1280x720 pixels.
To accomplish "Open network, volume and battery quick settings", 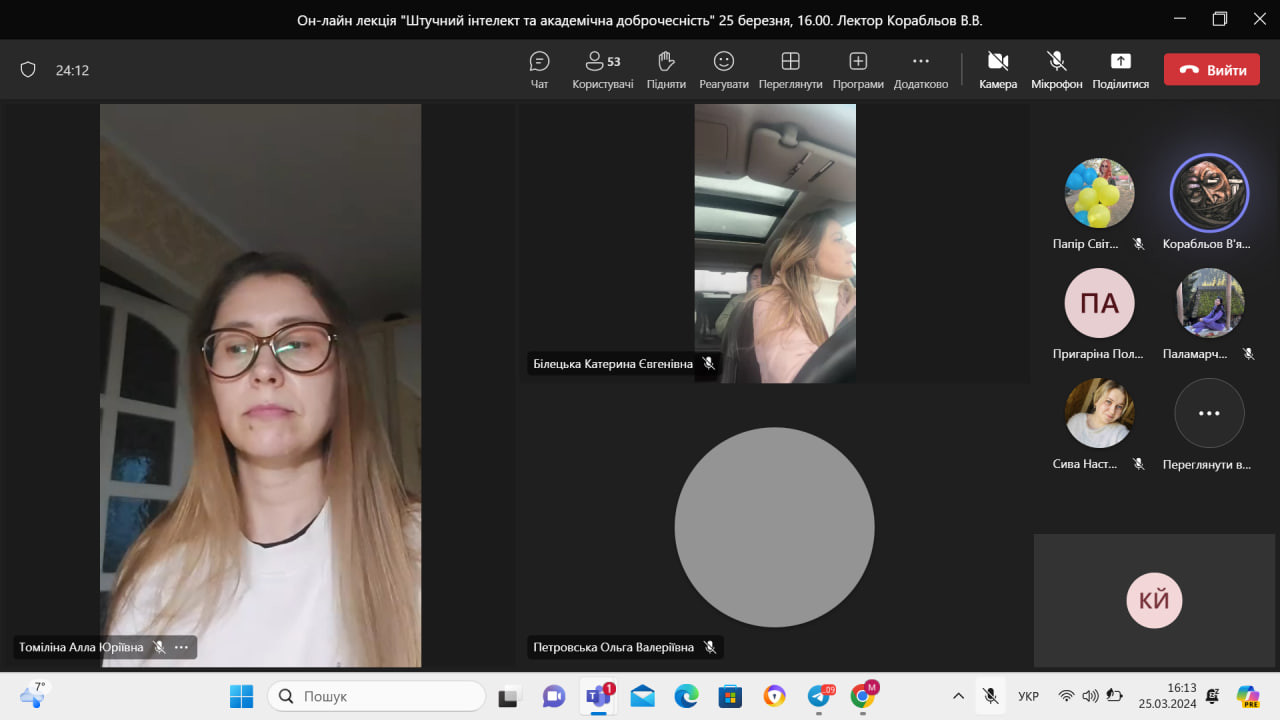I will [x=1089, y=696].
